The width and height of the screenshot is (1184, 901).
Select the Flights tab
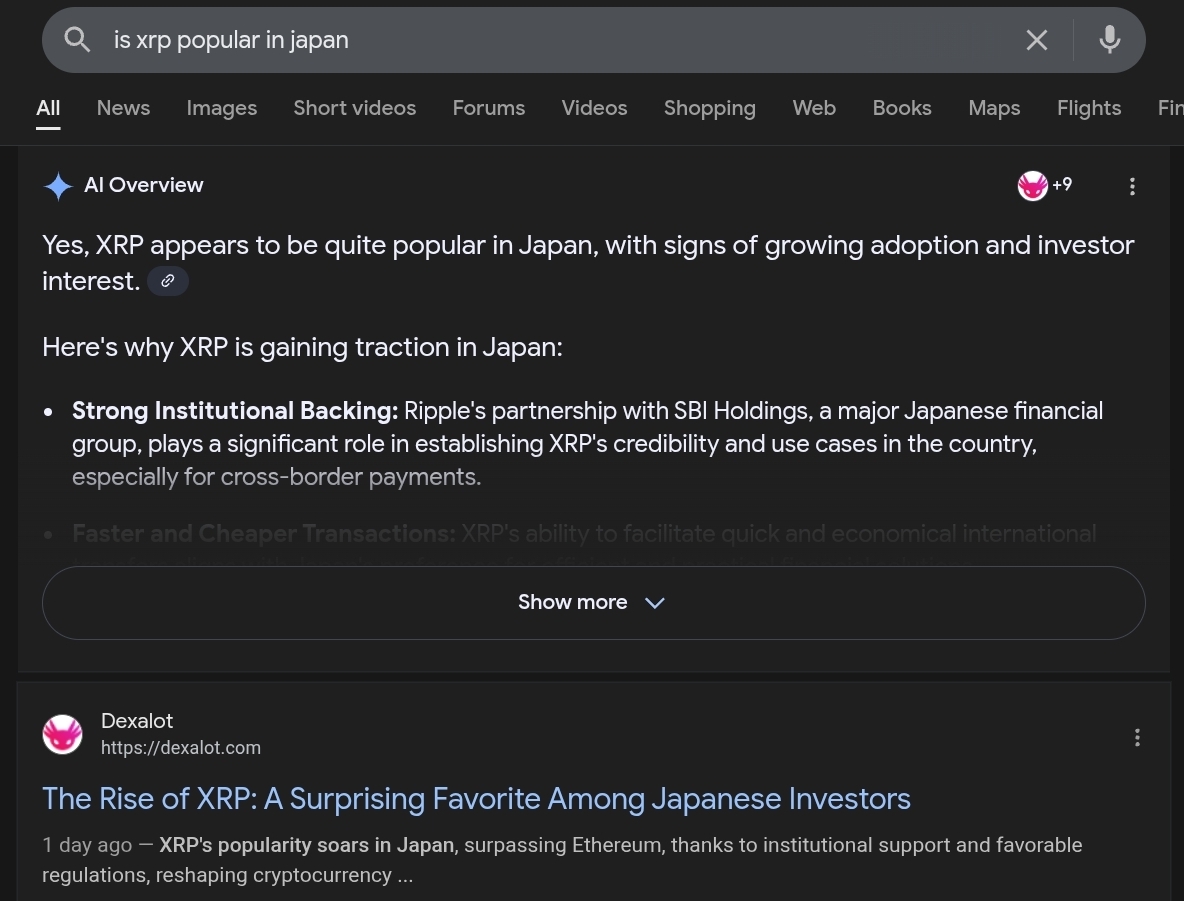click(1088, 108)
